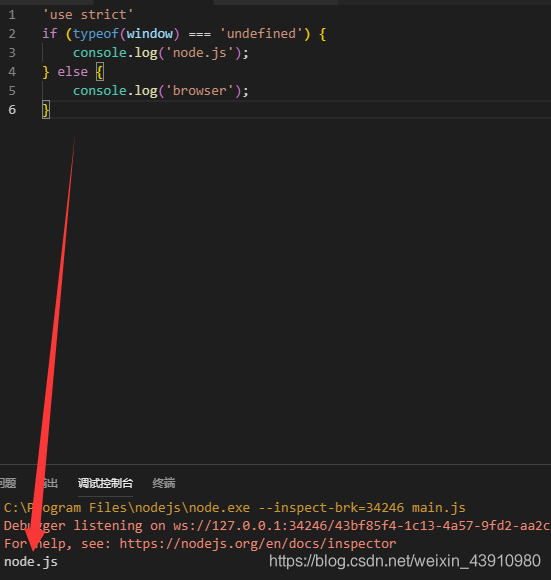Click the node.exe --inspect-brk command line
Image resolution: width=551 pixels, height=580 pixels.
tap(234, 508)
